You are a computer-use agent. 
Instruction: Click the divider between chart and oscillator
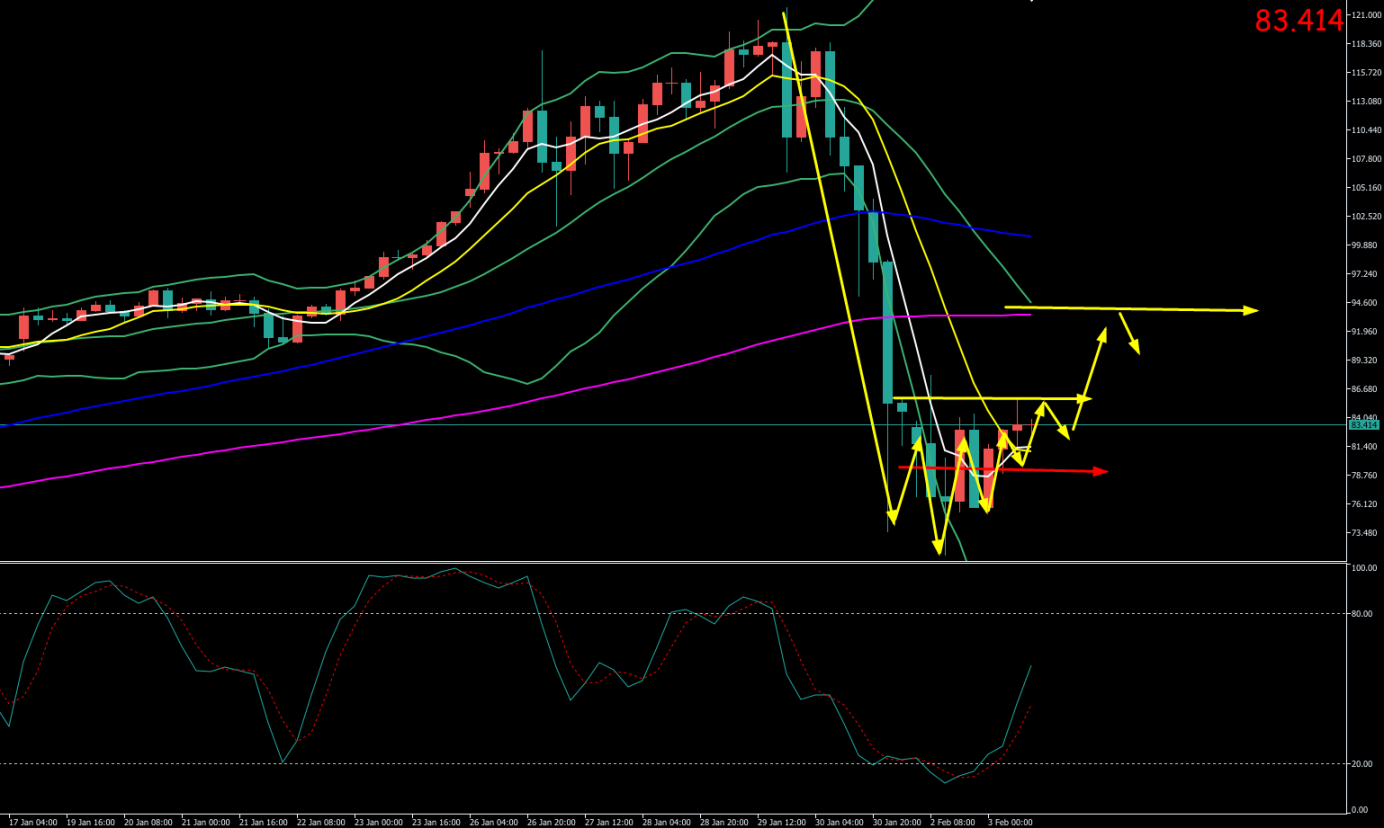[670, 562]
